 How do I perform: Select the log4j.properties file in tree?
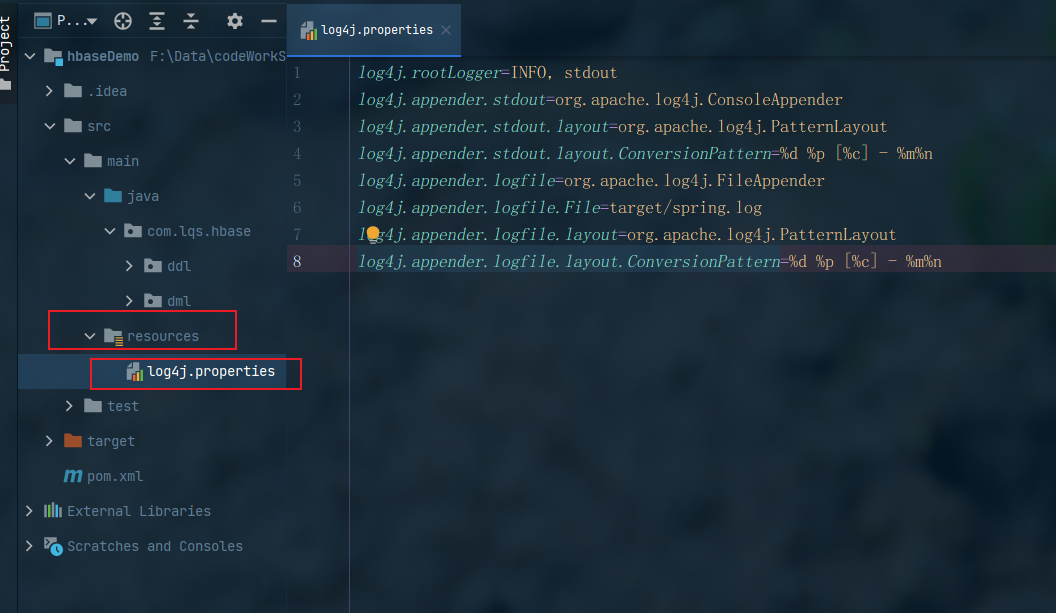[211, 371]
